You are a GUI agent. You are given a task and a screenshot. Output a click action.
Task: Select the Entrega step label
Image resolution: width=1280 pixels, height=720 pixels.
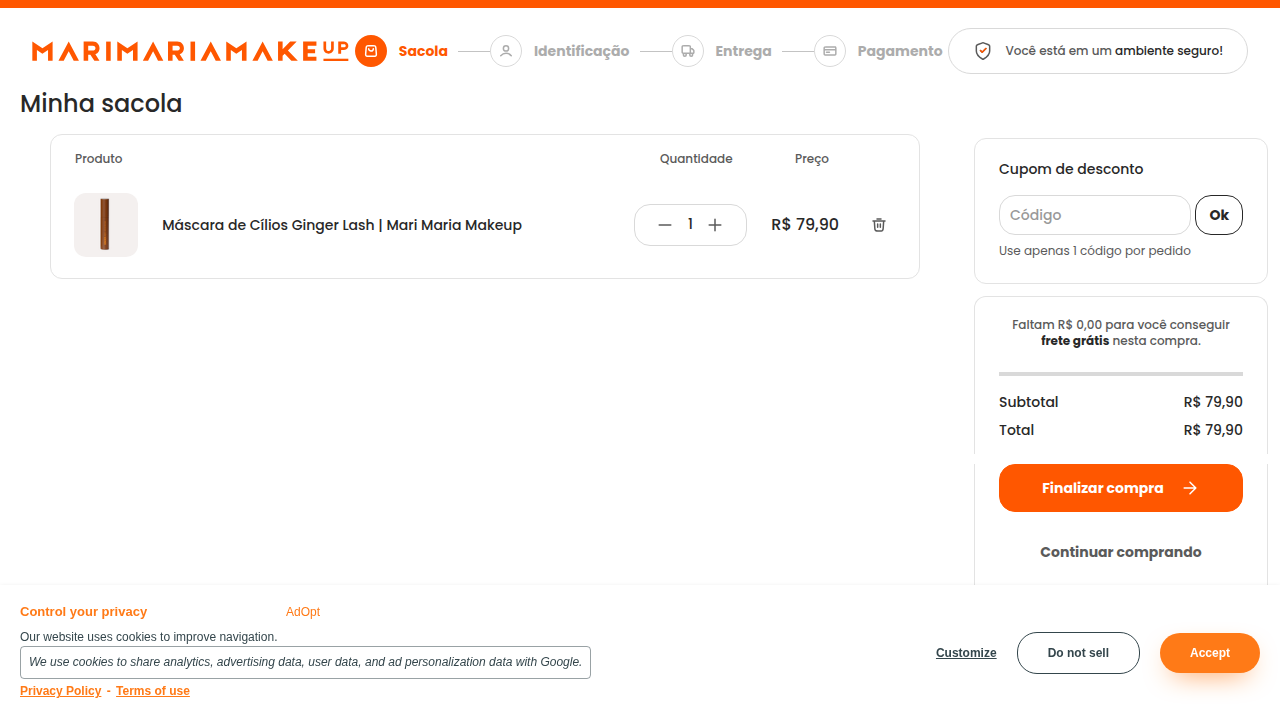click(744, 51)
